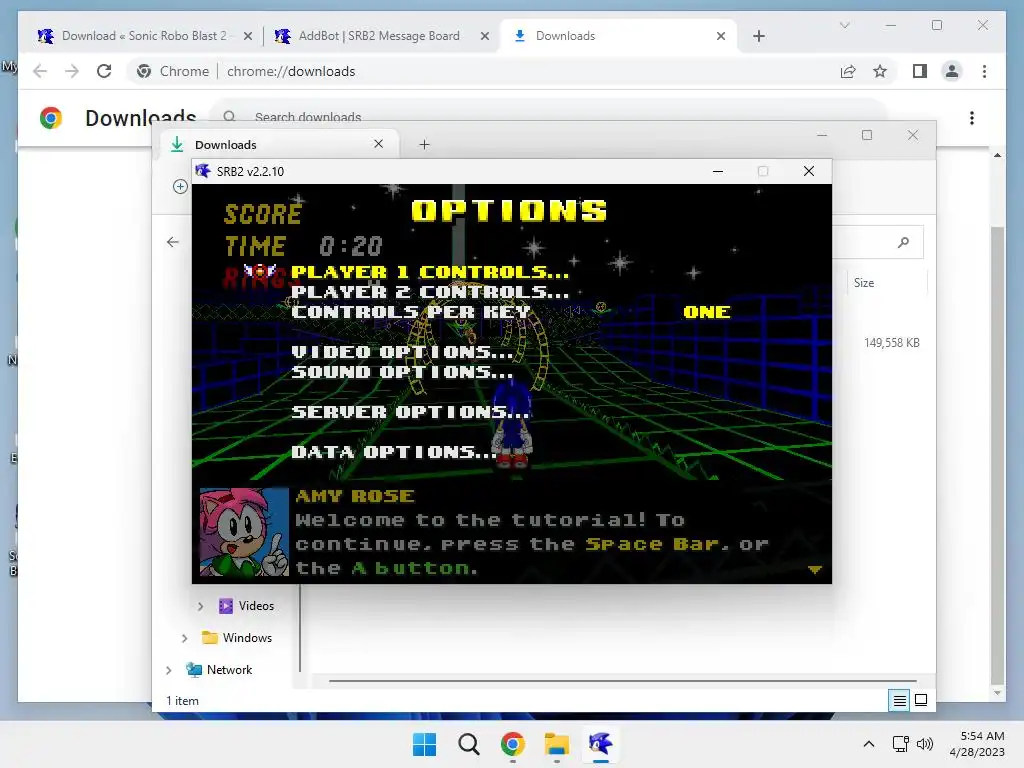1024x768 pixels.
Task: Close the Sonic Robo Blast 2 download tab
Action: click(x=248, y=36)
